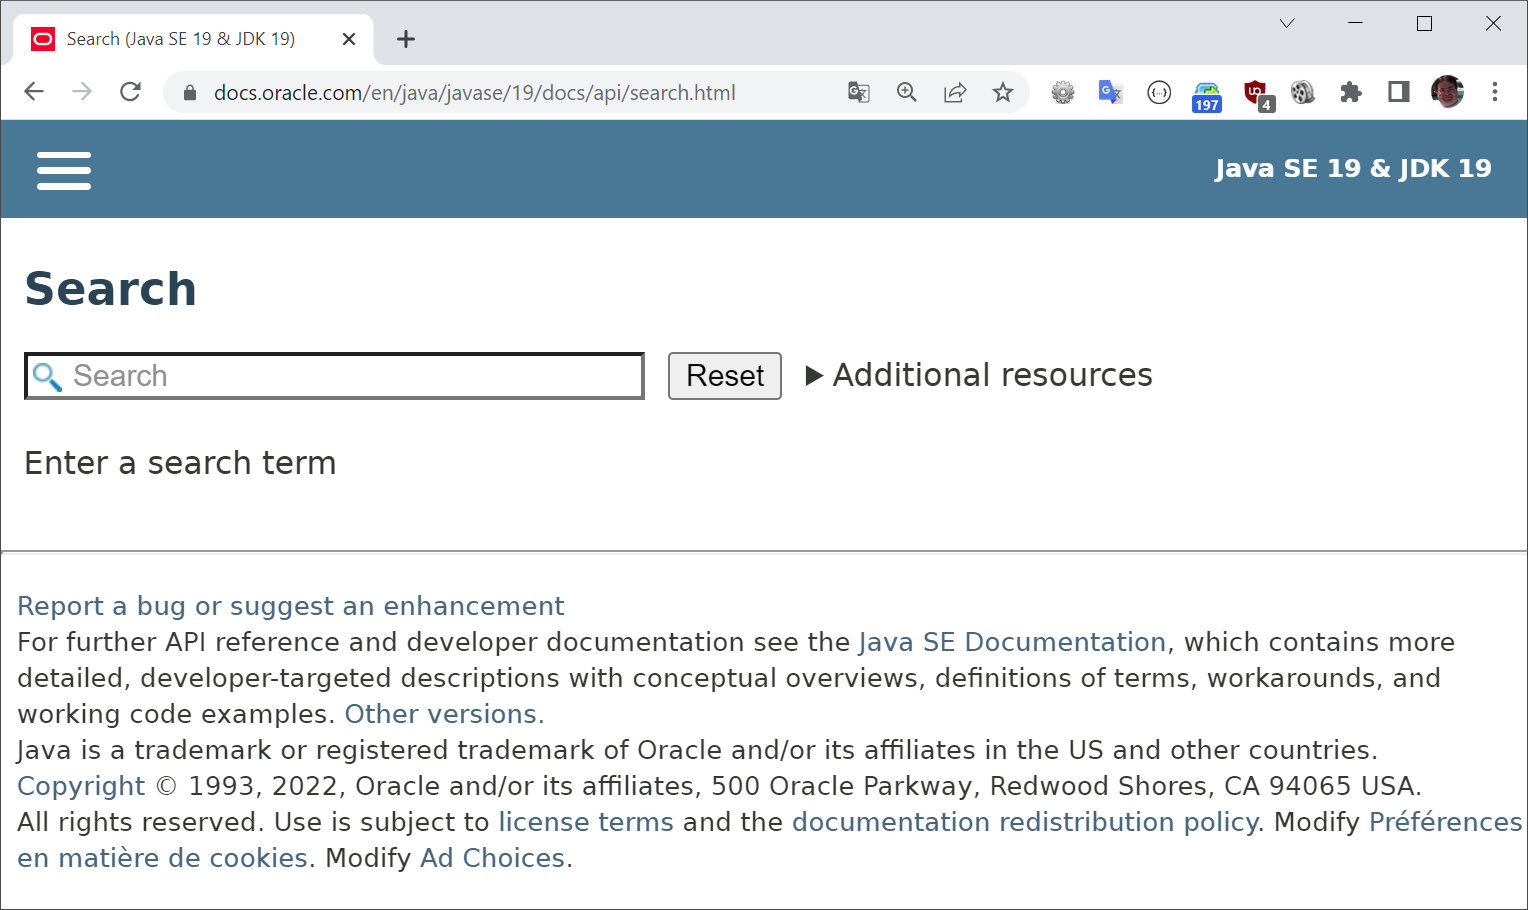This screenshot has height=910, width=1528.
Task: Open the Extensions puzzle piece menu
Action: [1351, 93]
